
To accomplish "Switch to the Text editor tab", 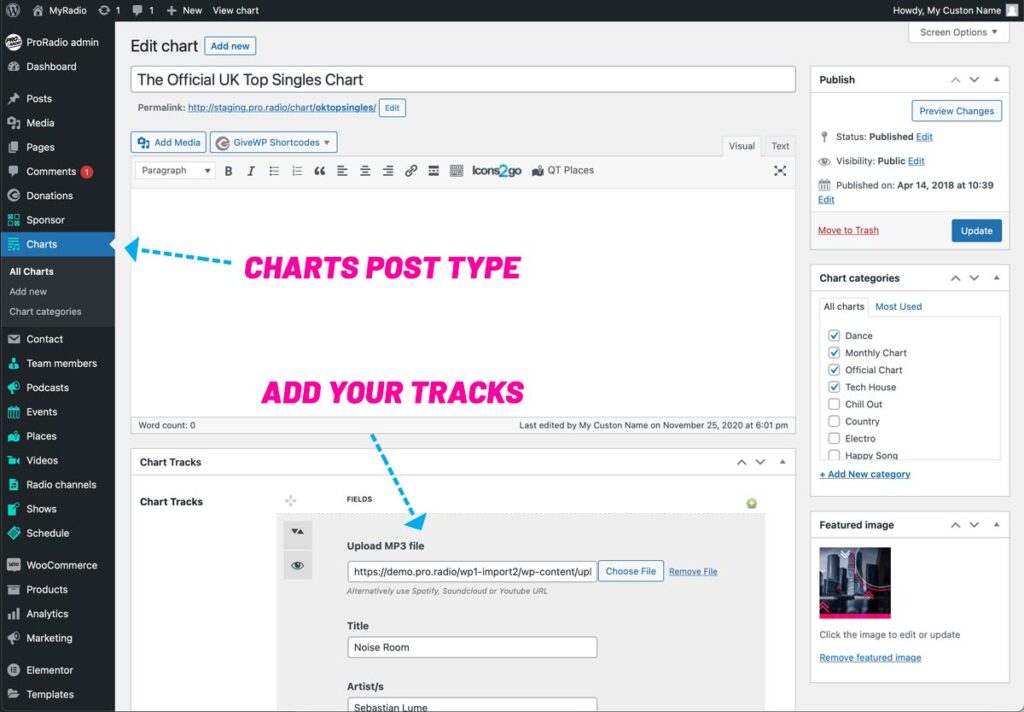I will [x=780, y=146].
